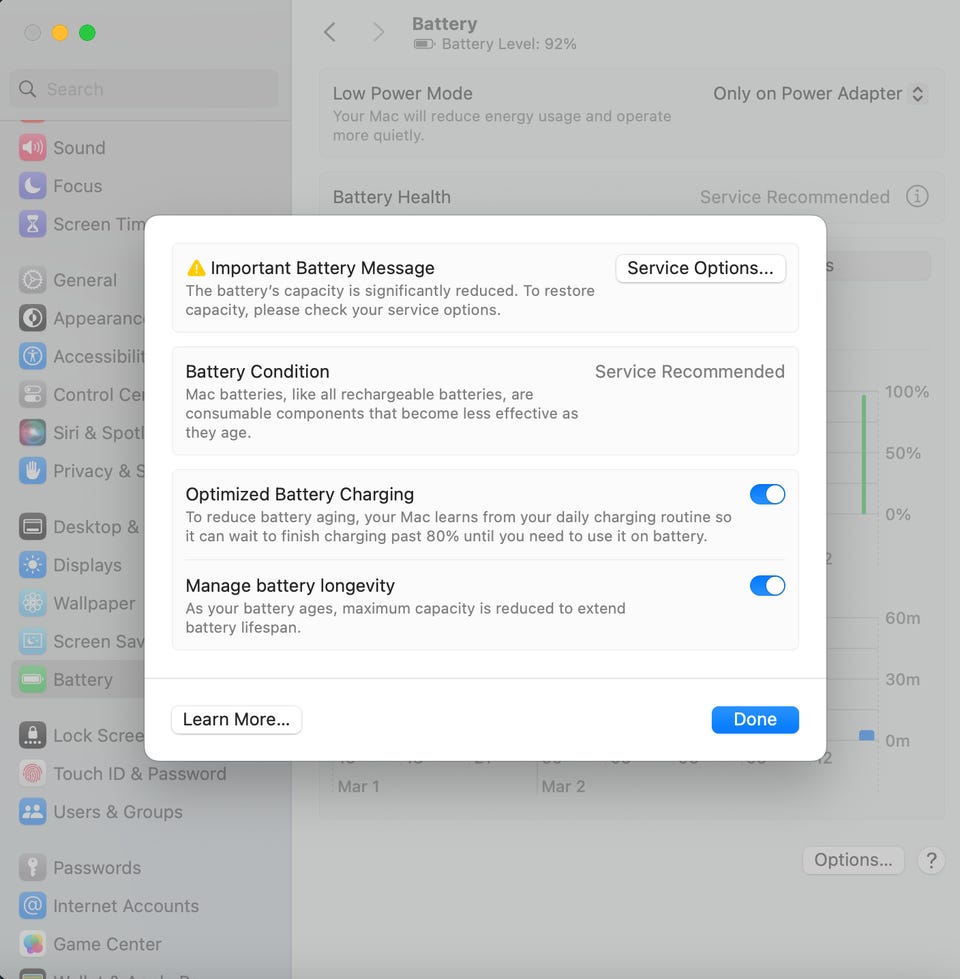Click the green Battery sidebar icon

click(32, 679)
